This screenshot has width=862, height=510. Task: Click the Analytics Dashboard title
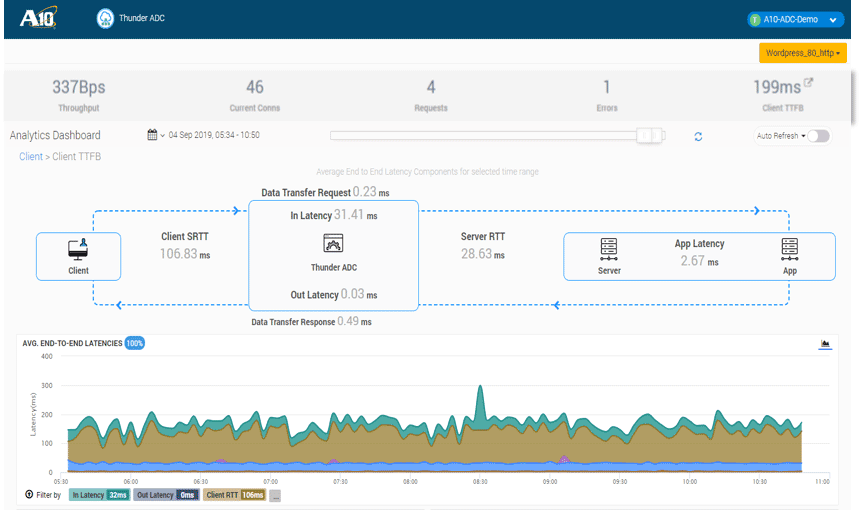[55, 135]
